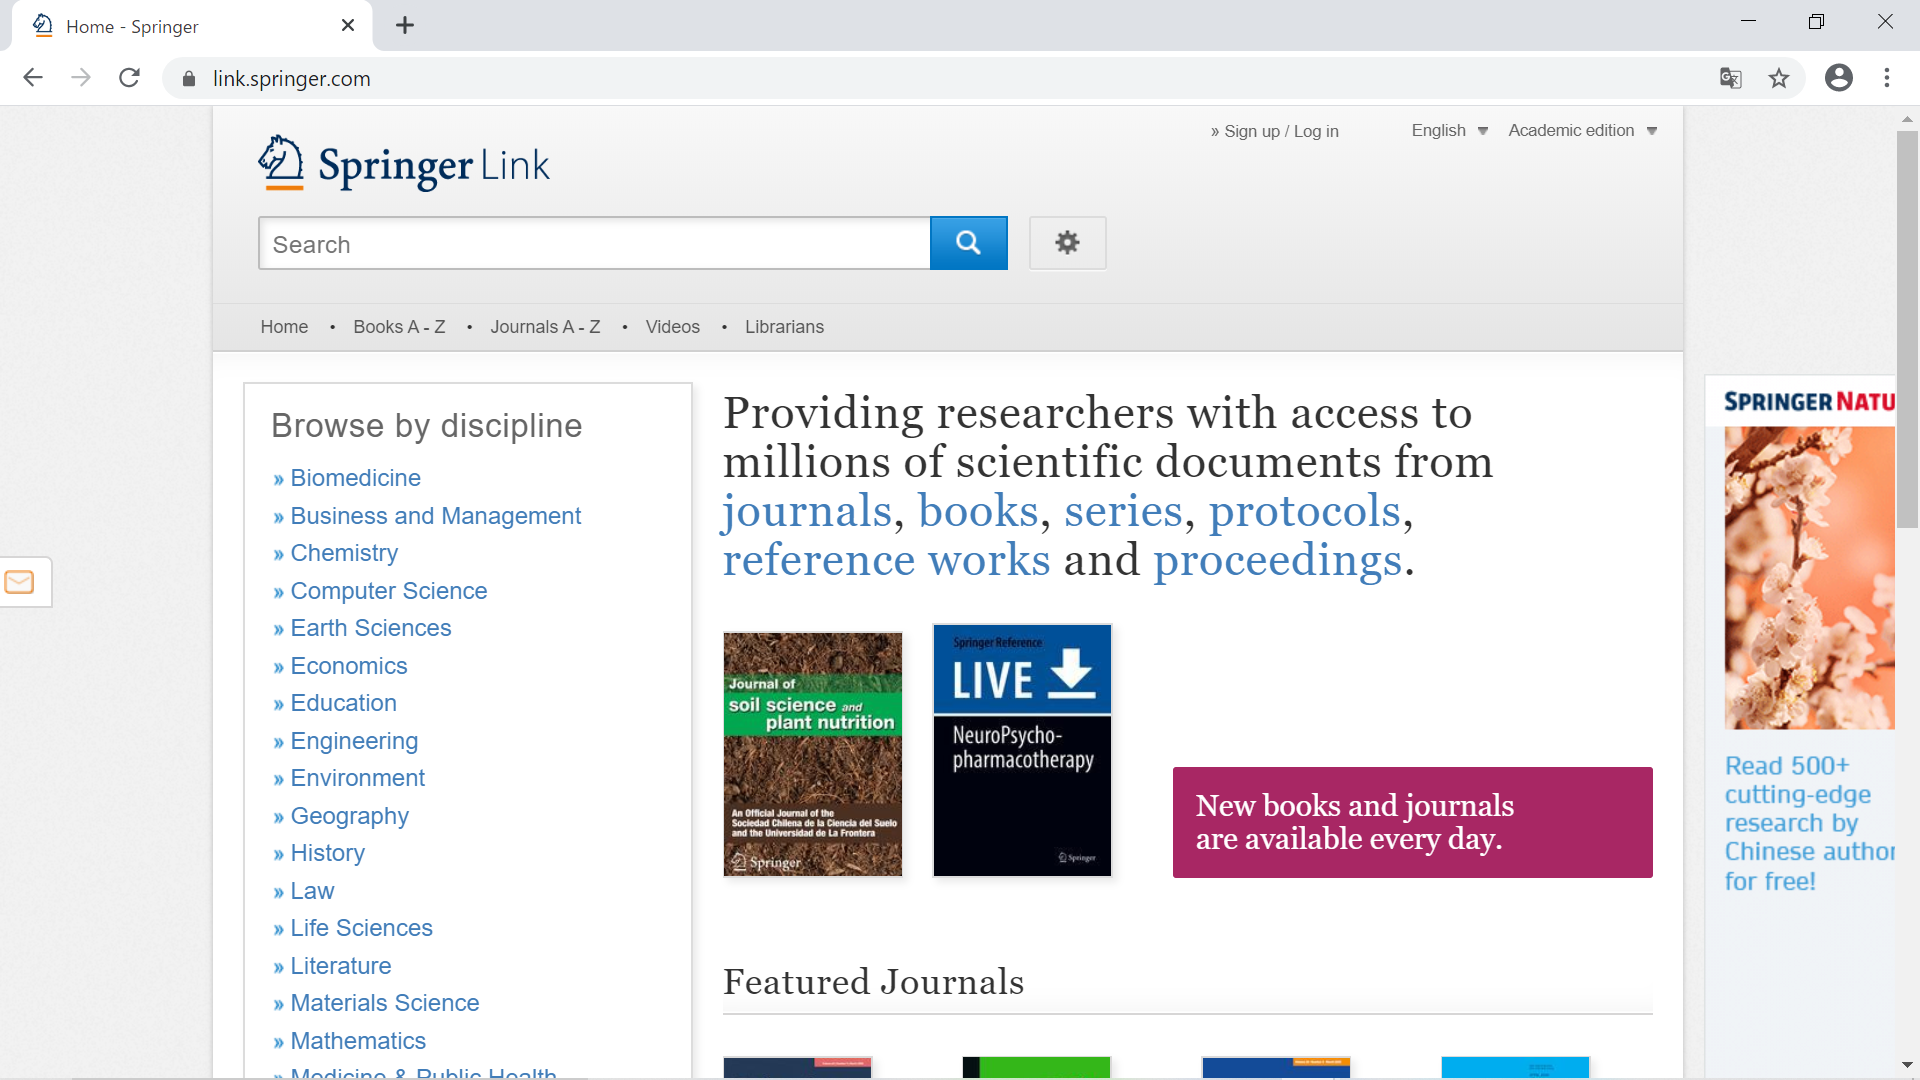Open the soil science and plant nutrition cover
The width and height of the screenshot is (1920, 1080).
[x=812, y=754]
